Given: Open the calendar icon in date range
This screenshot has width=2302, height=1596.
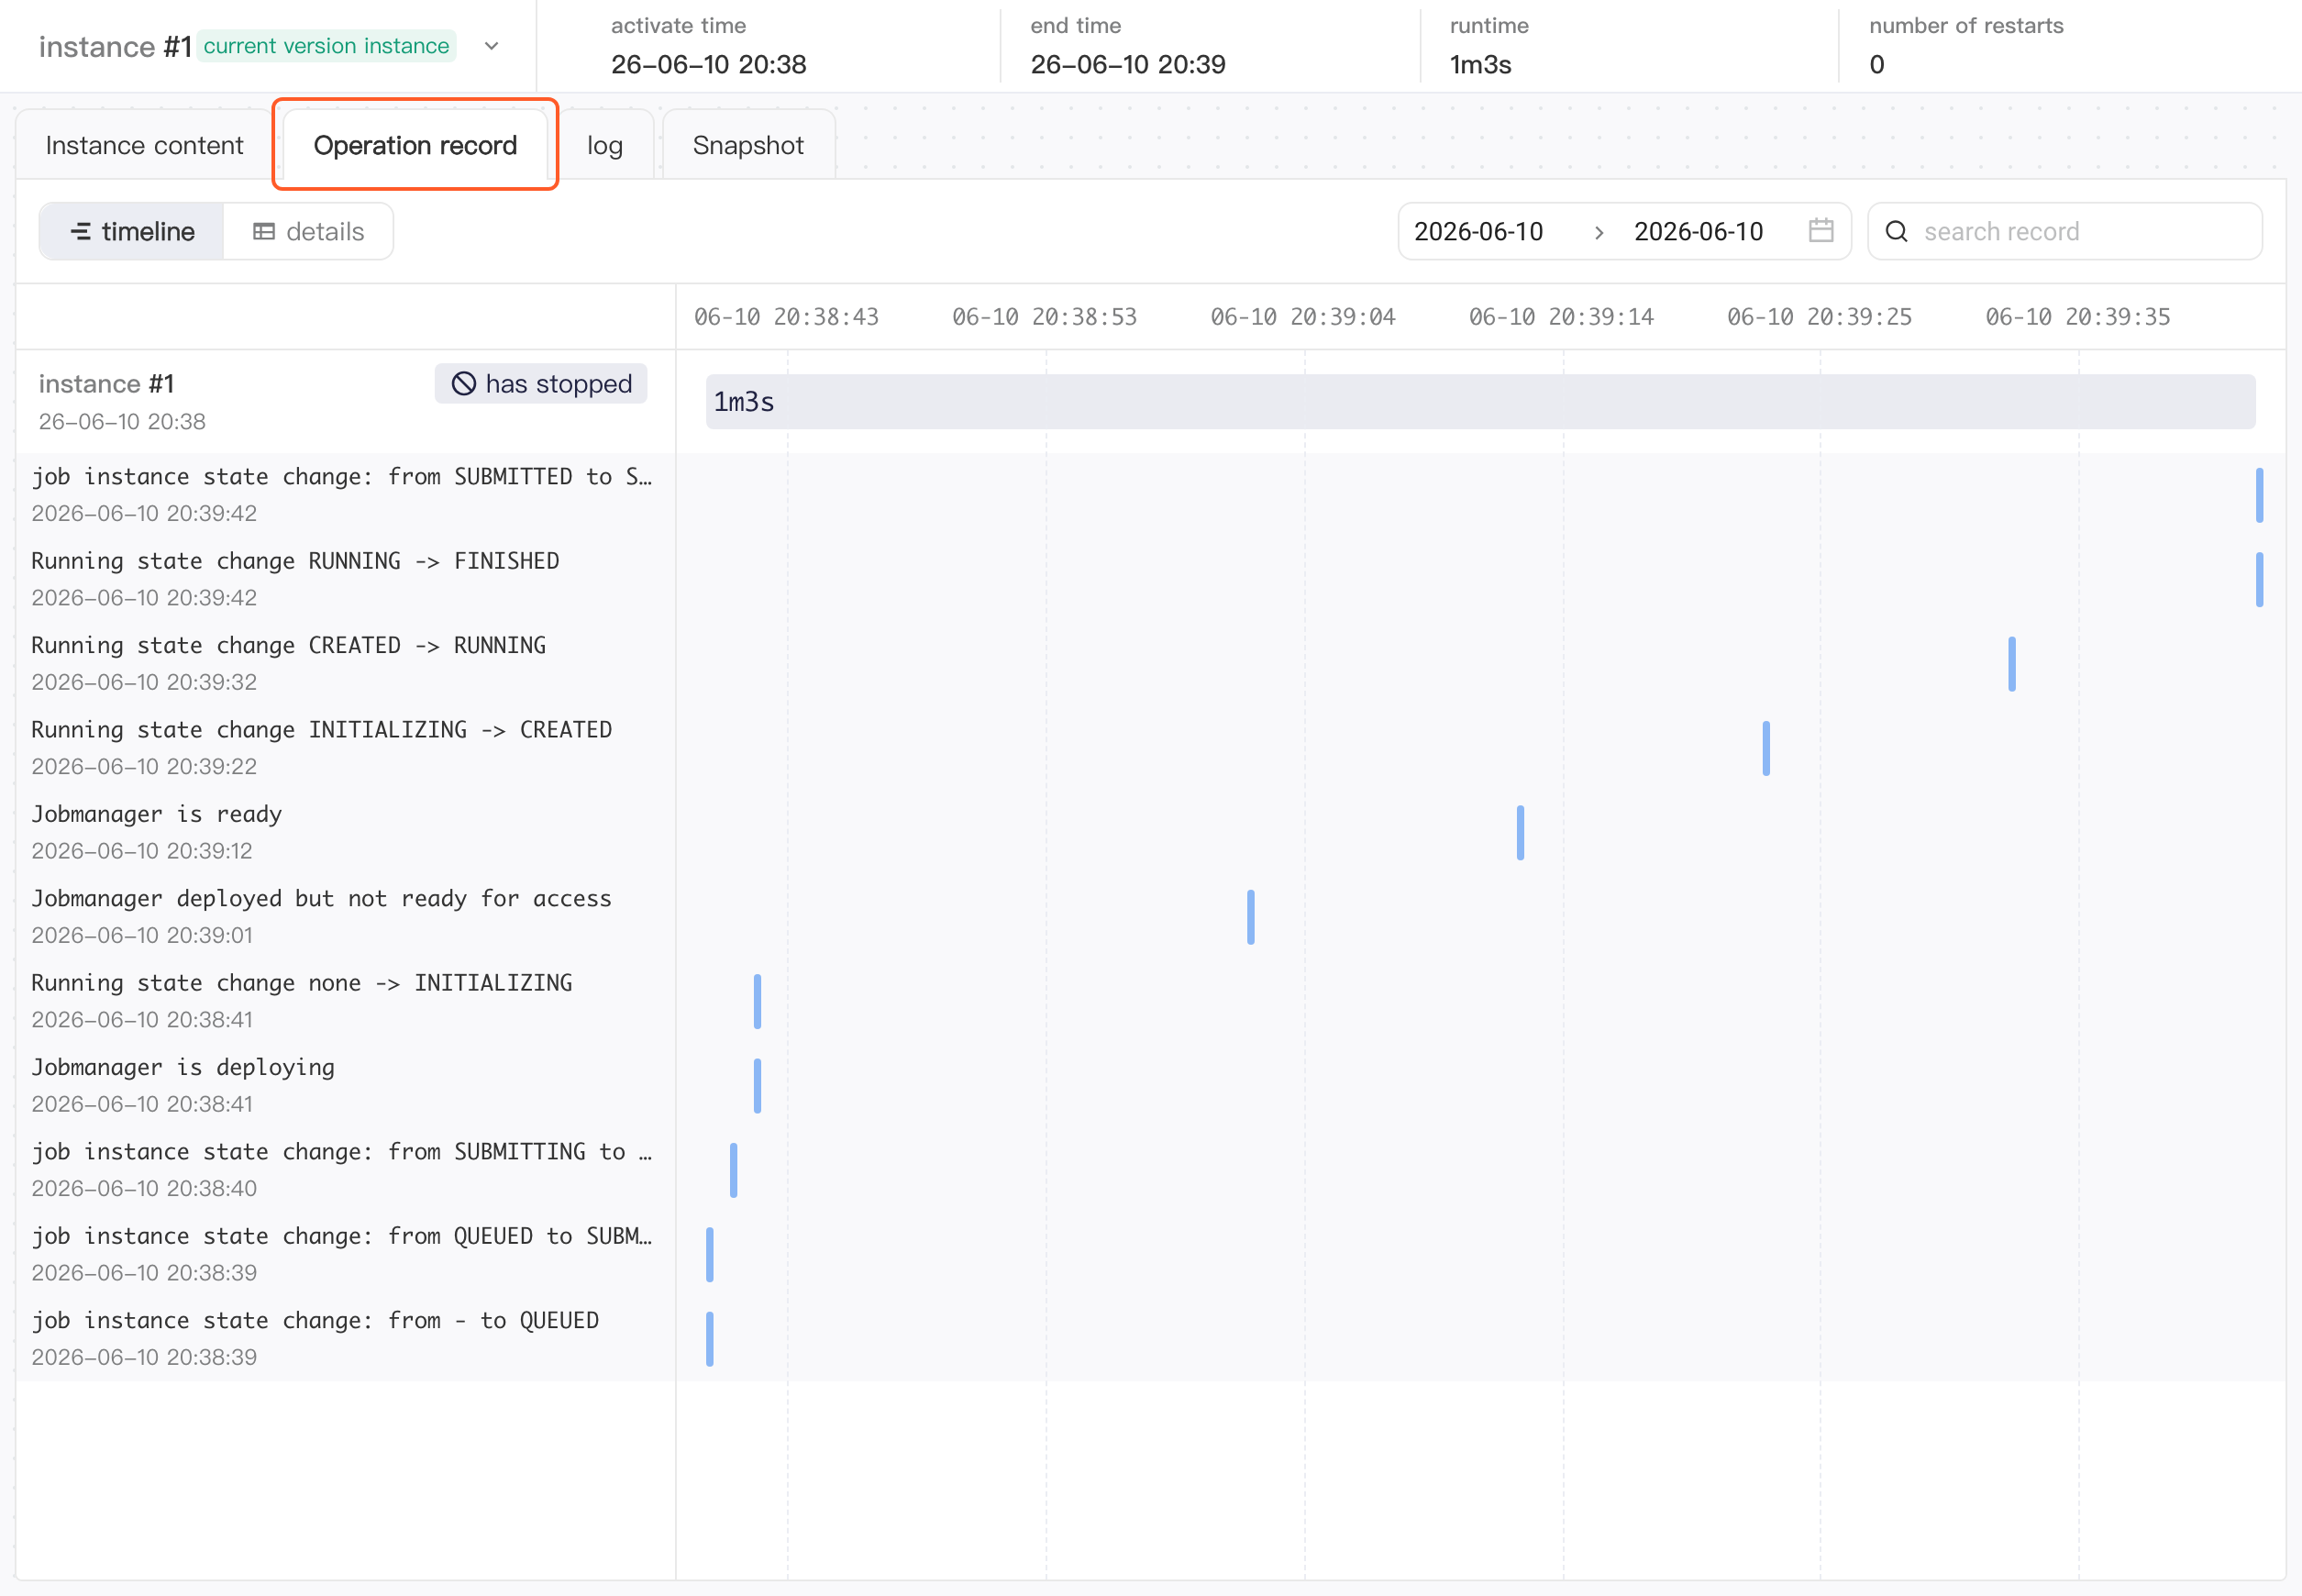Looking at the screenshot, I should tap(1821, 231).
